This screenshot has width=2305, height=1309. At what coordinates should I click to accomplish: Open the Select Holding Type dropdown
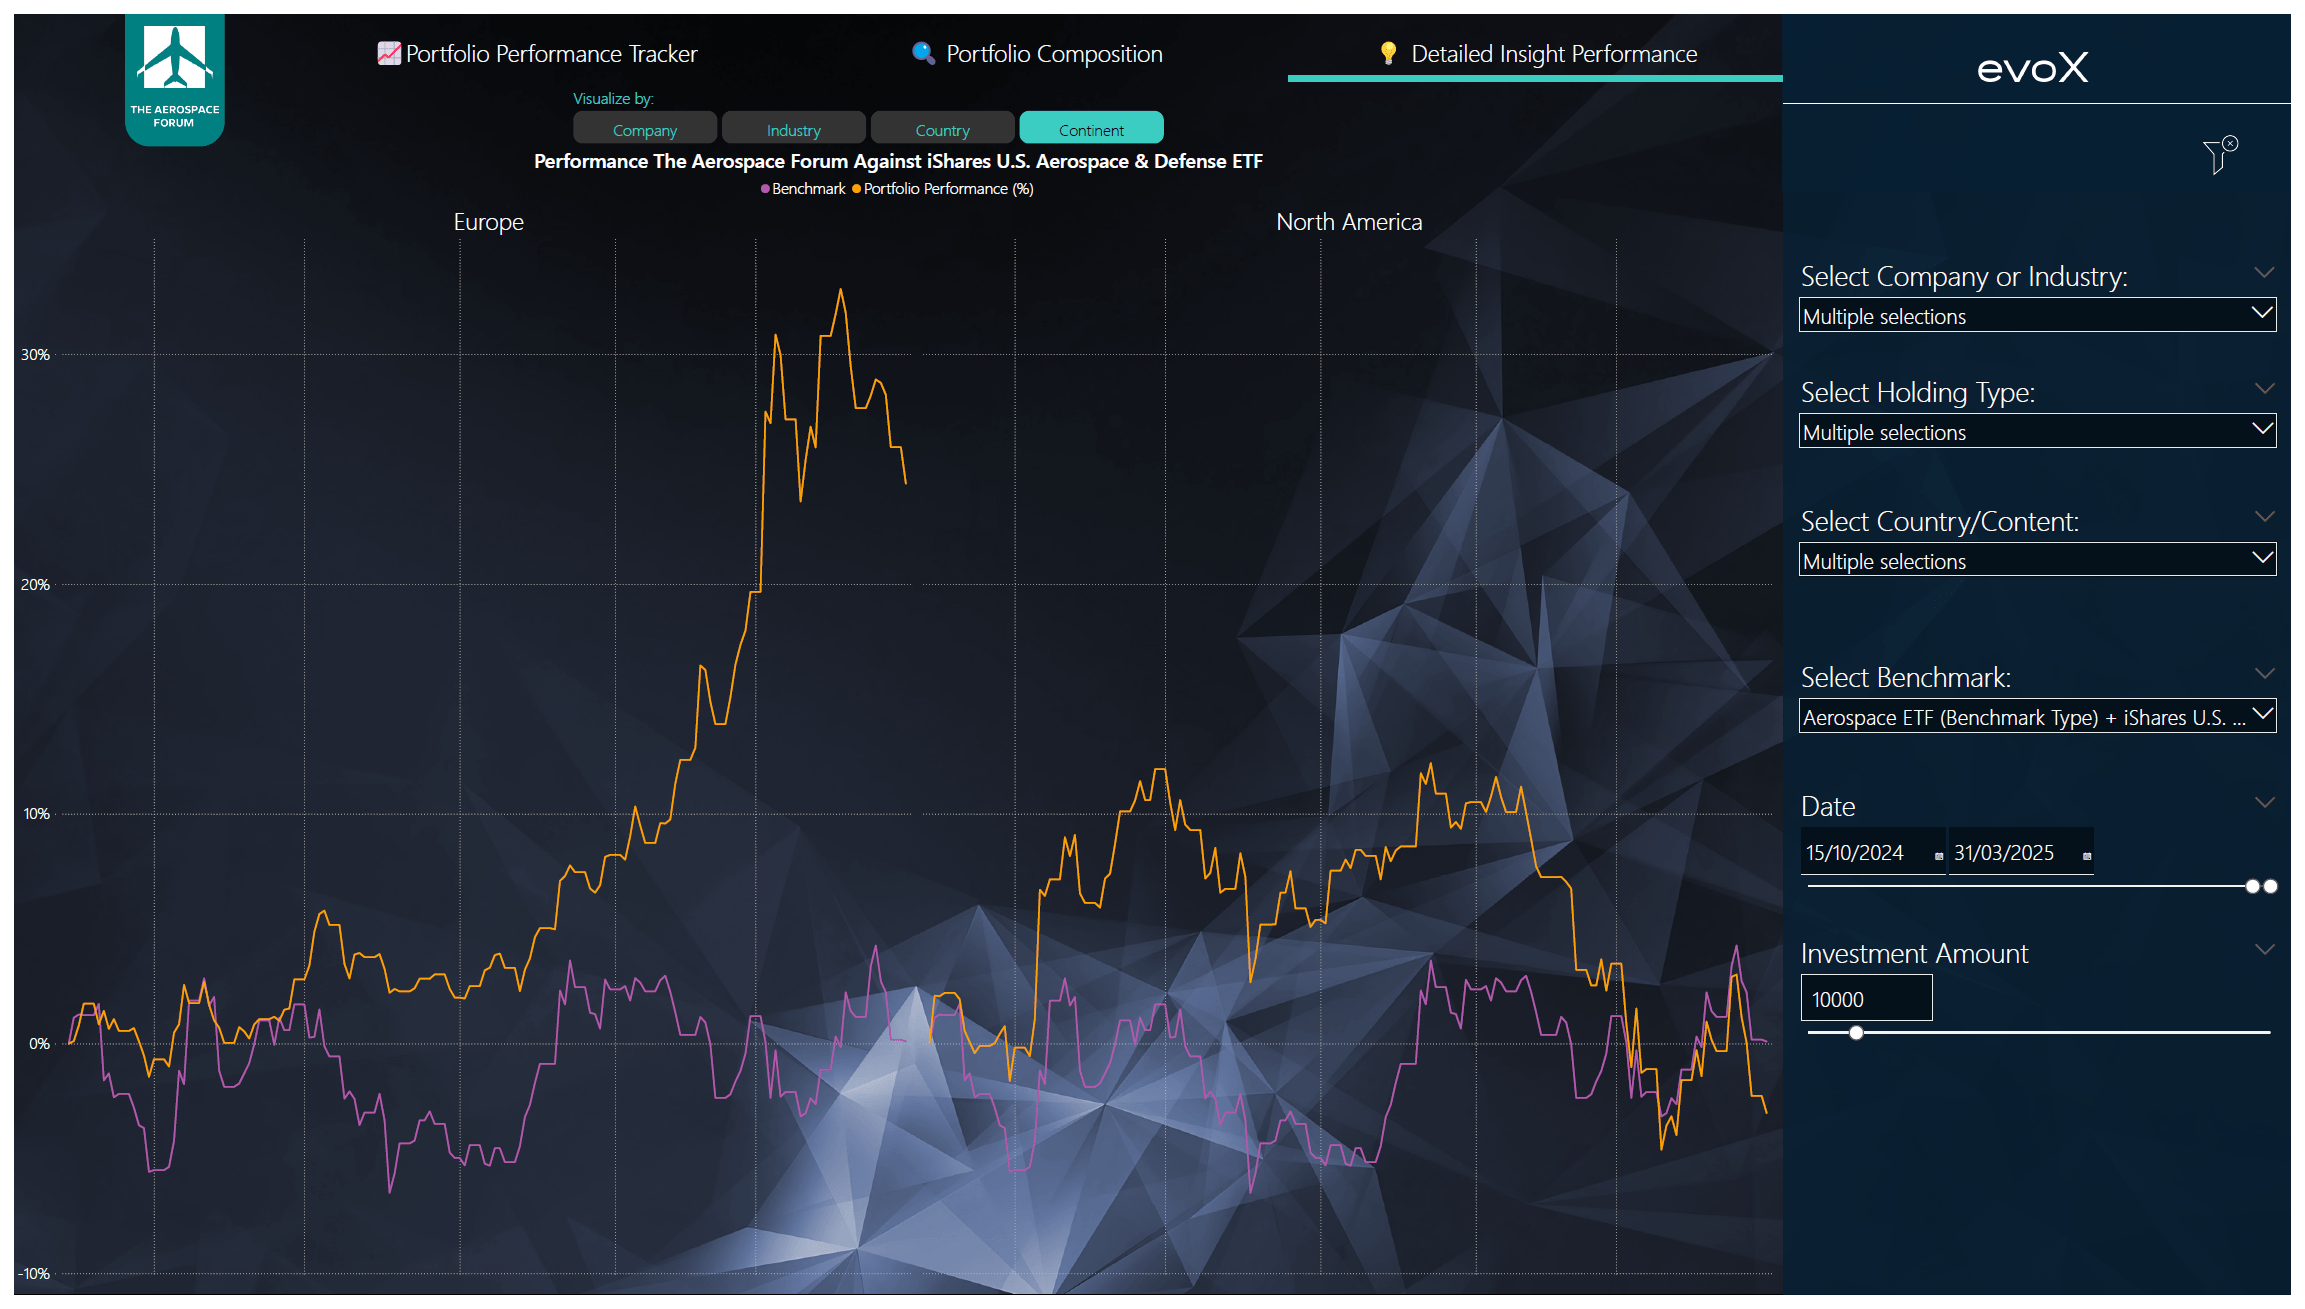2036,430
